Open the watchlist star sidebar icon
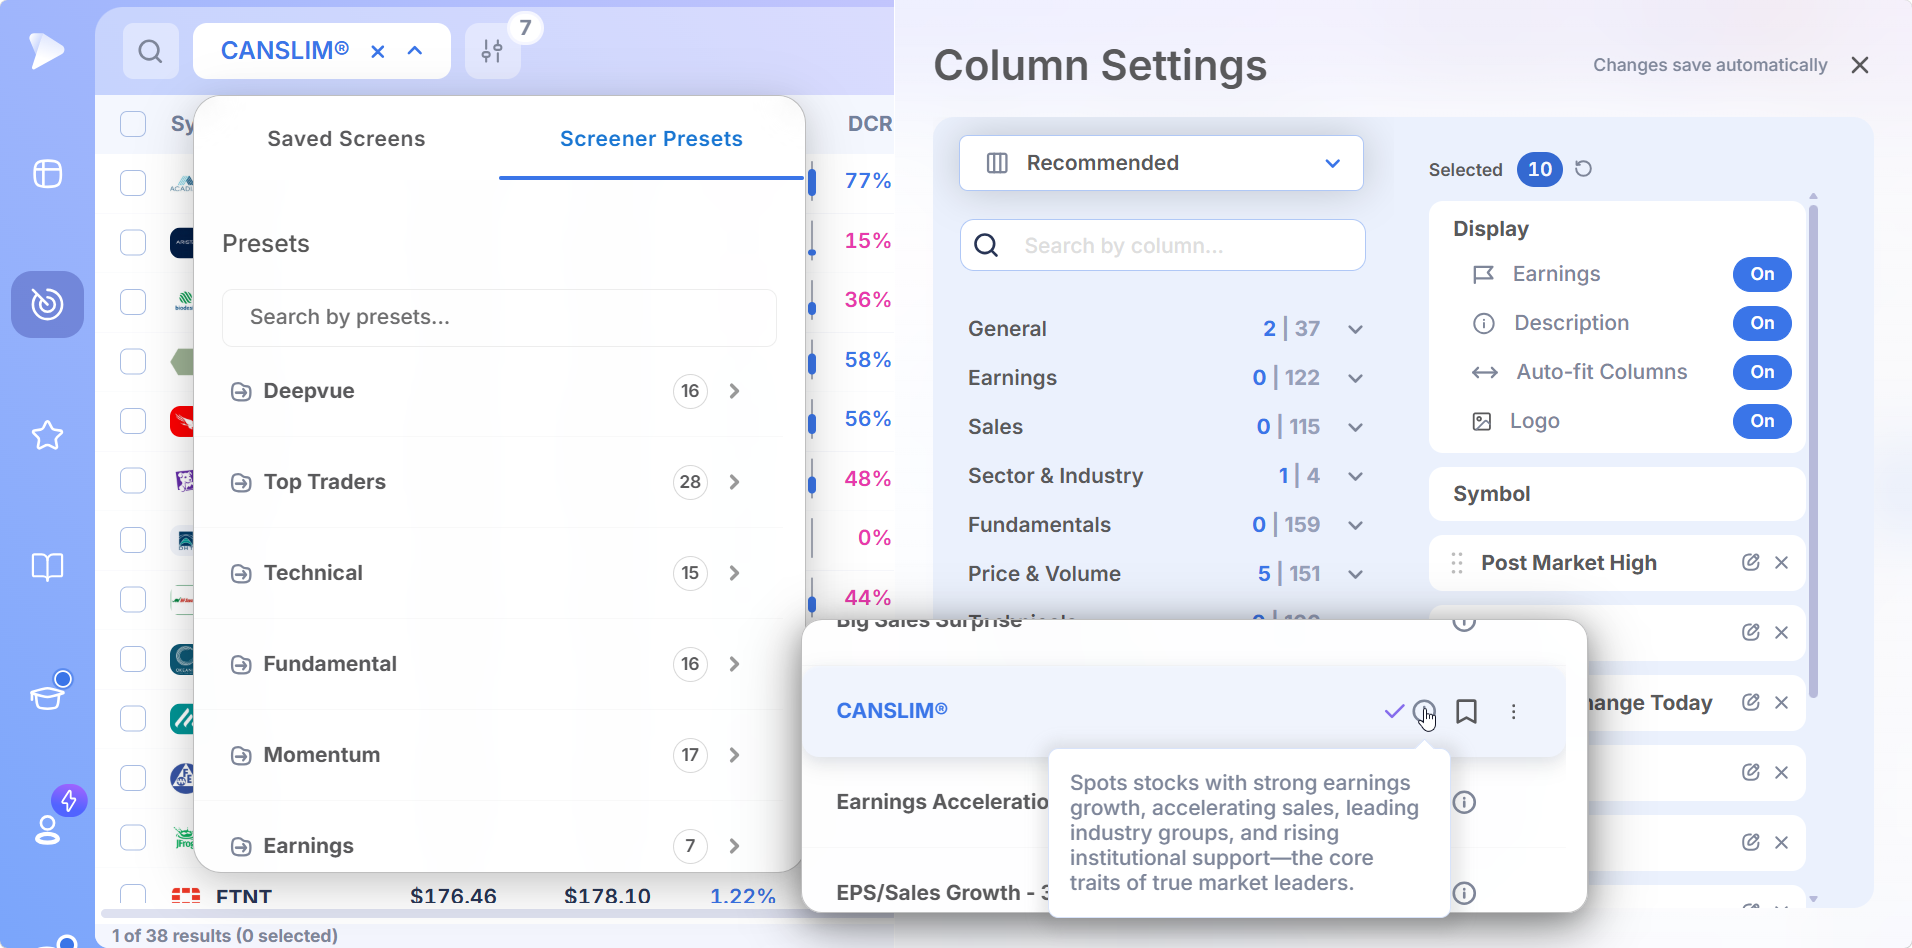The width and height of the screenshot is (1912, 948). tap(47, 435)
